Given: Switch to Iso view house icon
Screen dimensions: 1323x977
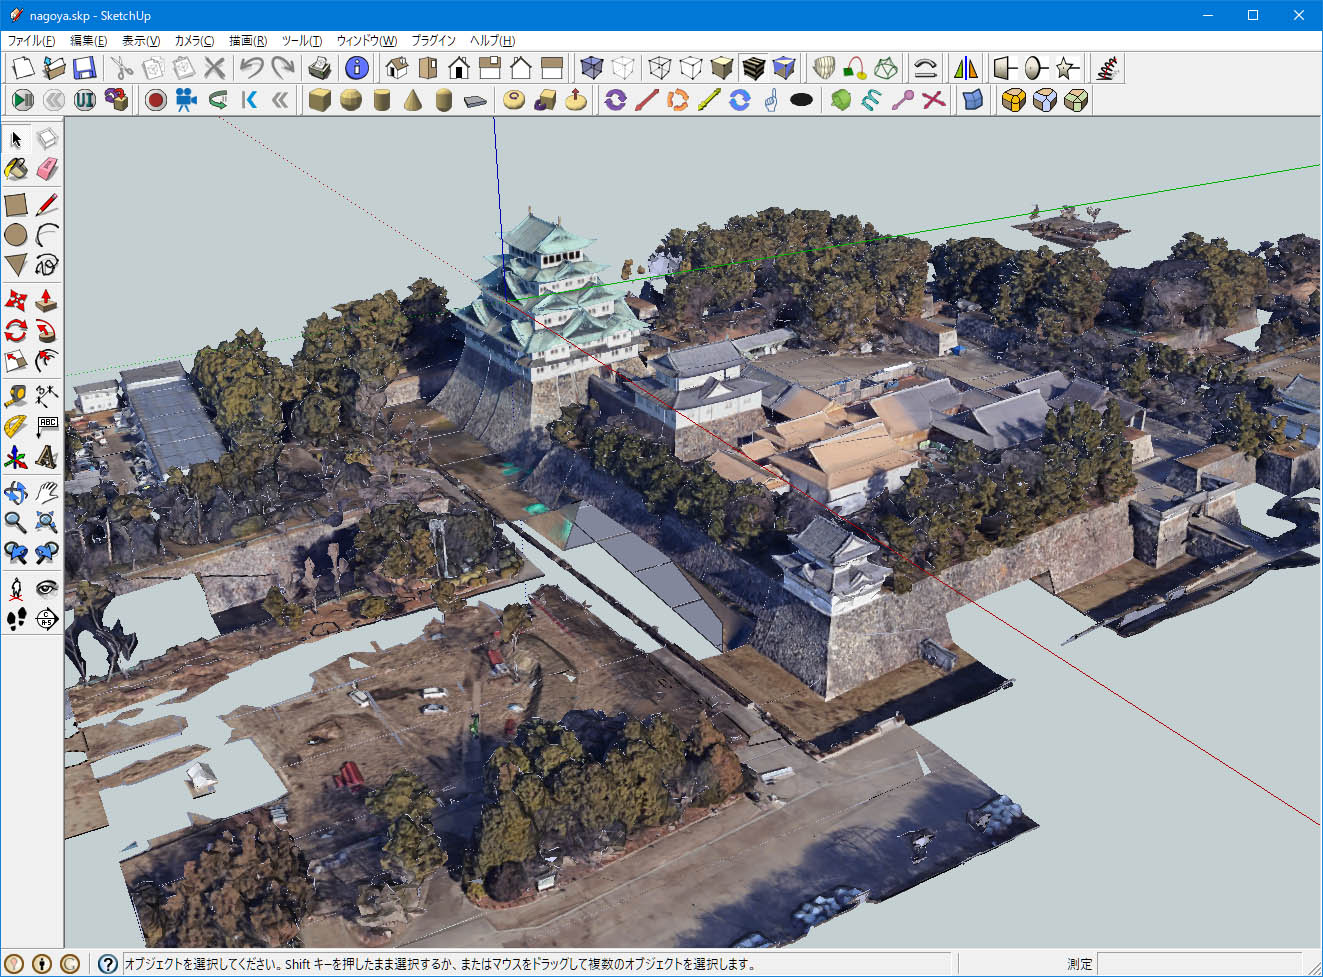Looking at the screenshot, I should pyautogui.click(x=396, y=68).
